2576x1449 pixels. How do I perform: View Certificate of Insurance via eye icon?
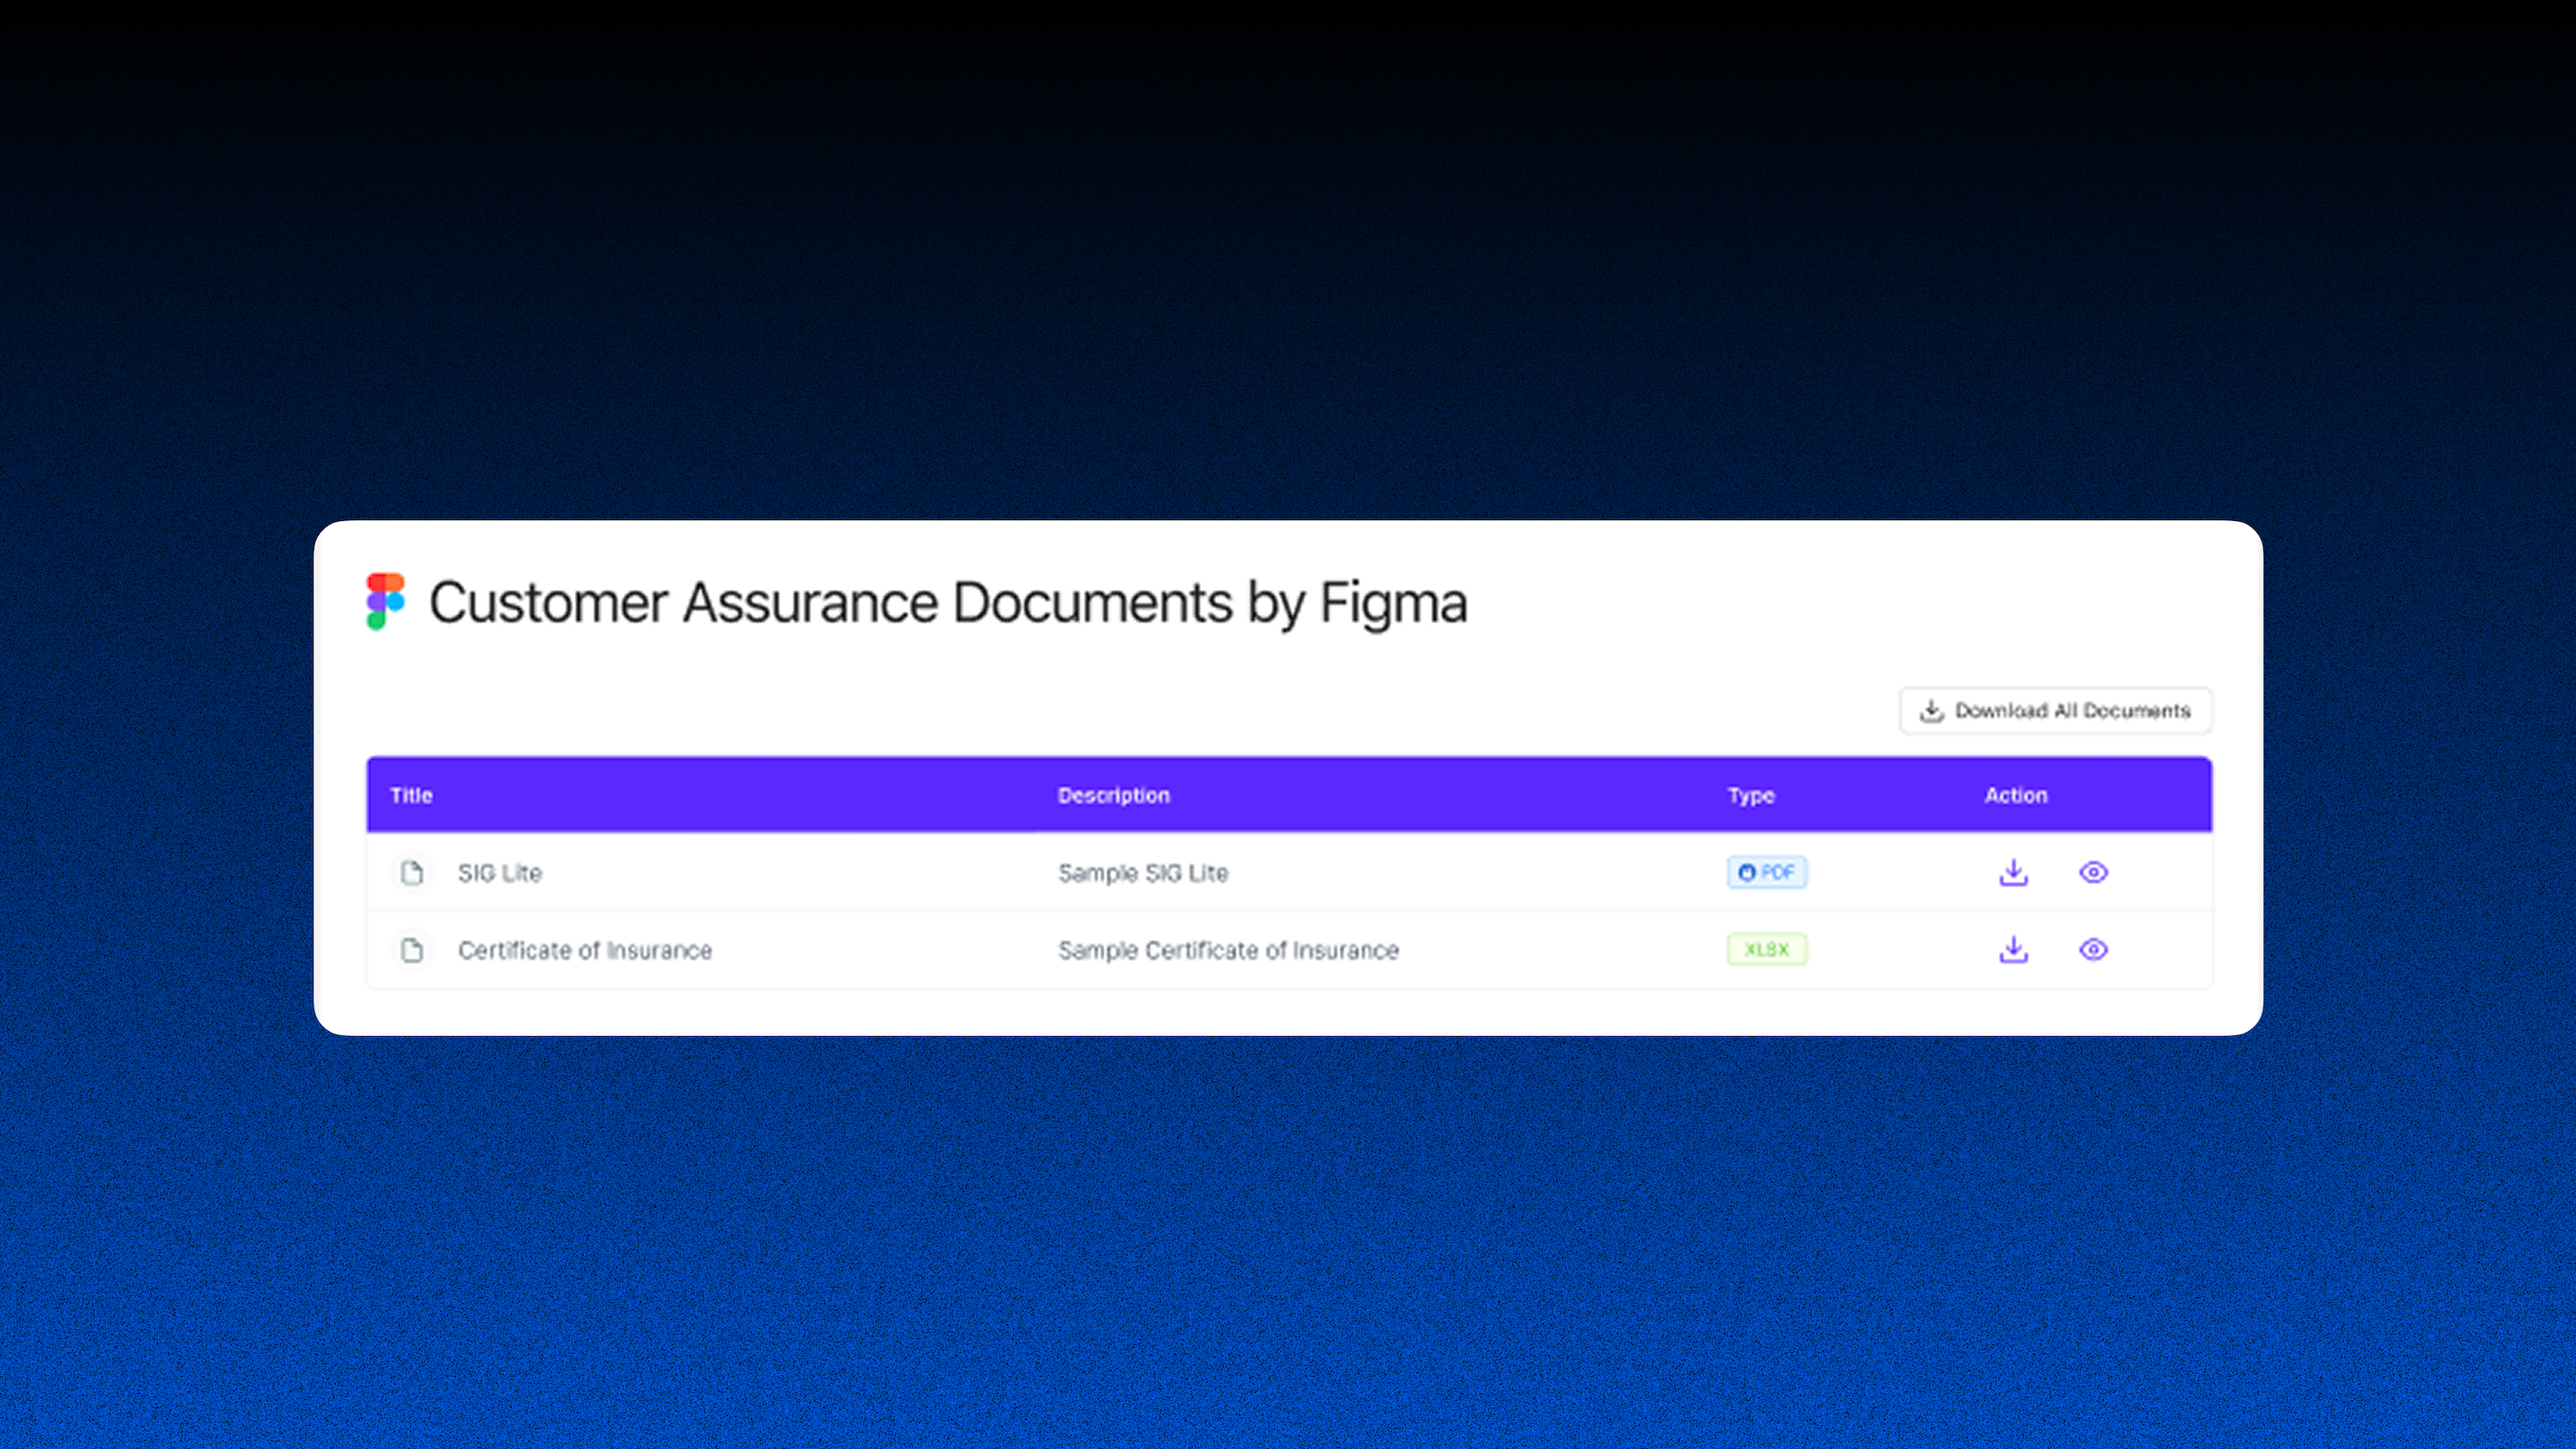[2093, 949]
